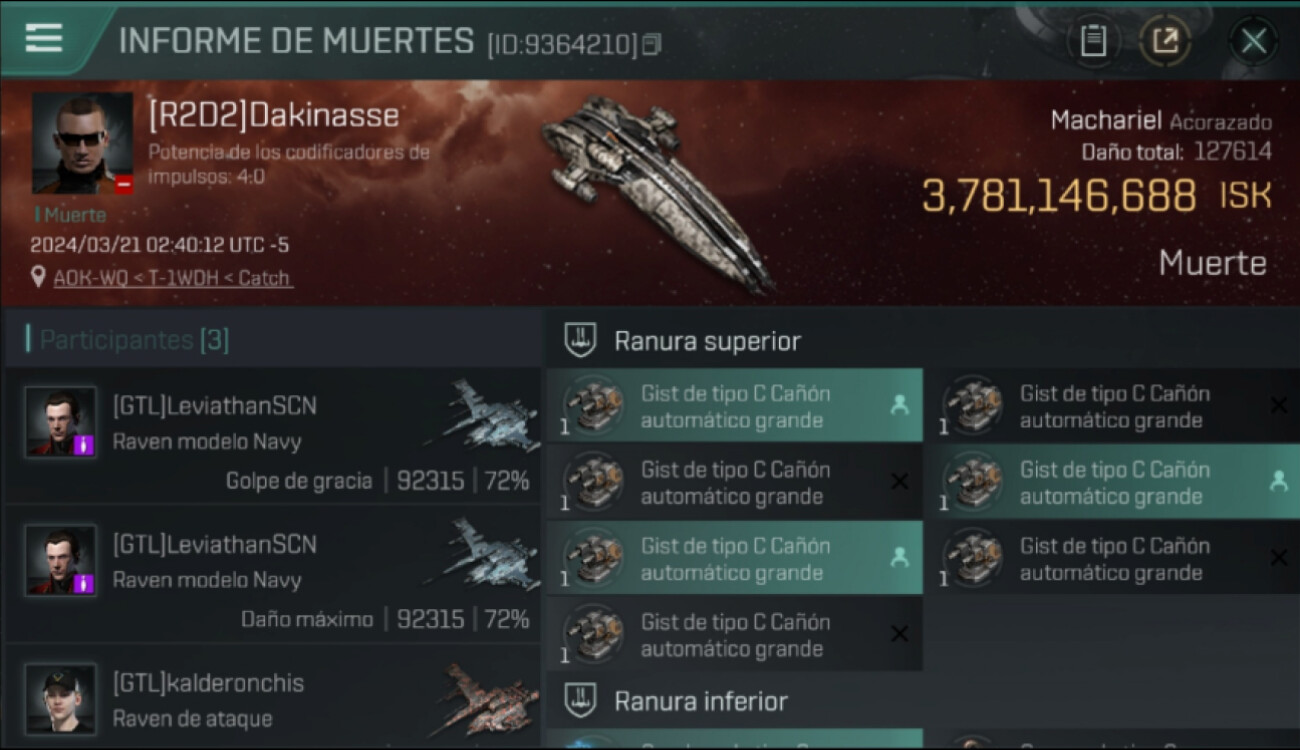Screen dimensions: 1300x750
Task: Copy the kill report ID icon
Action: tap(652, 44)
